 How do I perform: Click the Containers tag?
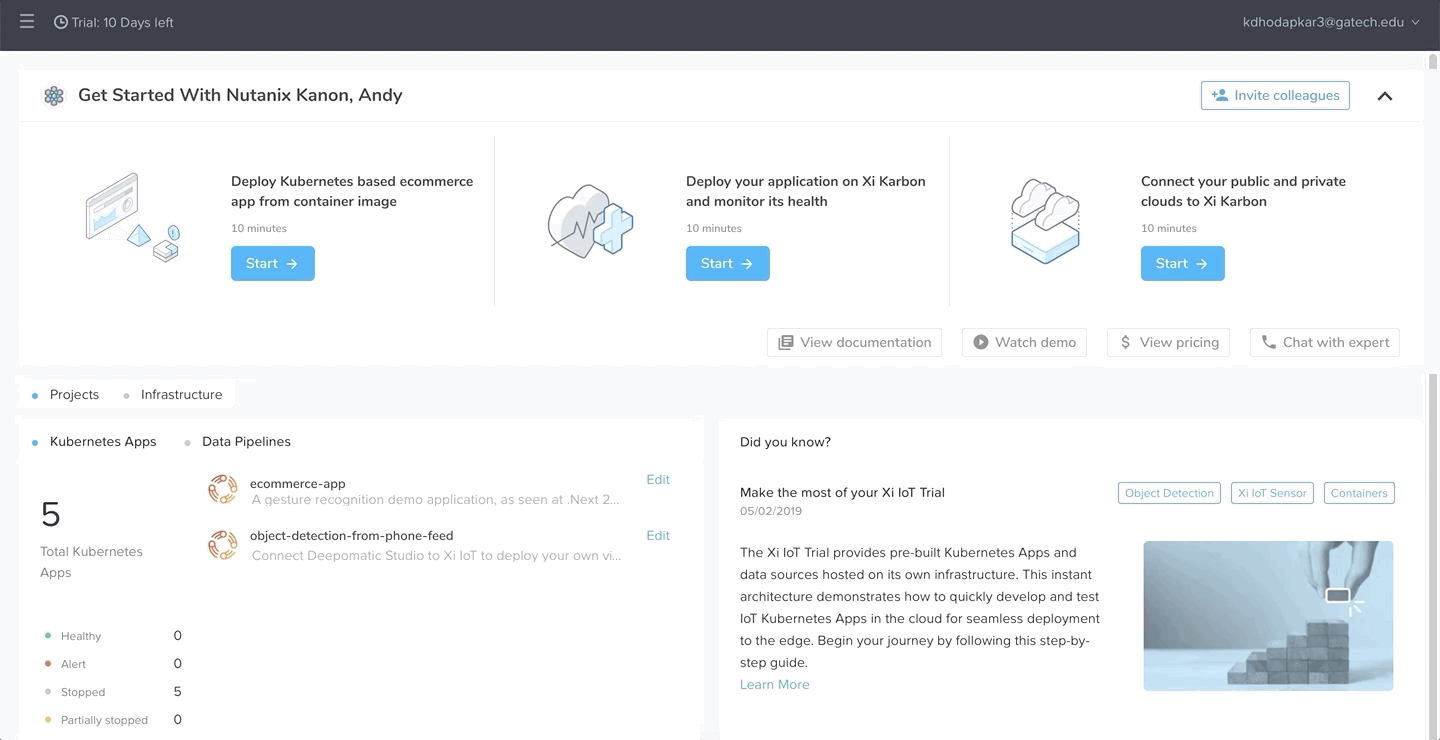pyautogui.click(x=1359, y=493)
